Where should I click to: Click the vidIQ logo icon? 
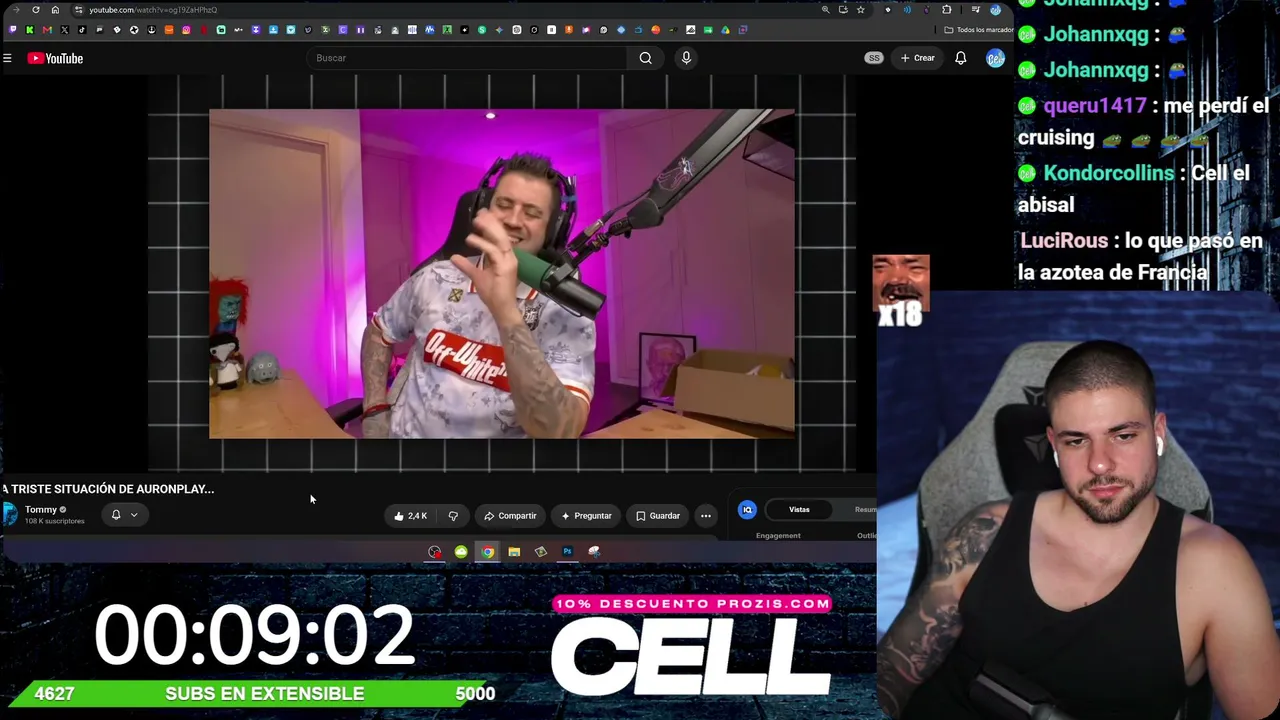click(x=747, y=510)
